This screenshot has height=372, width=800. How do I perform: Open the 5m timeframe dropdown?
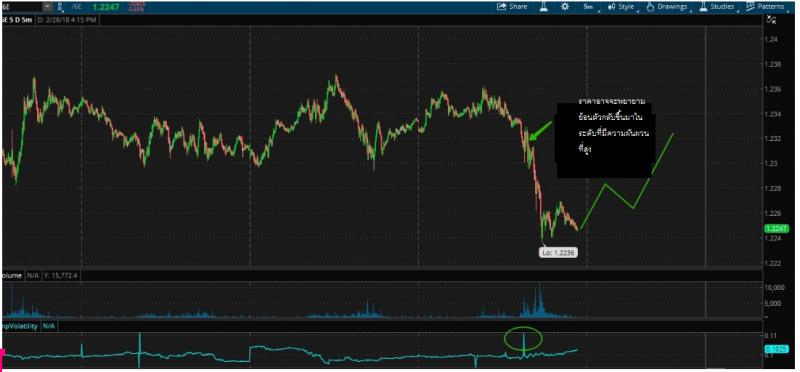[x=589, y=7]
